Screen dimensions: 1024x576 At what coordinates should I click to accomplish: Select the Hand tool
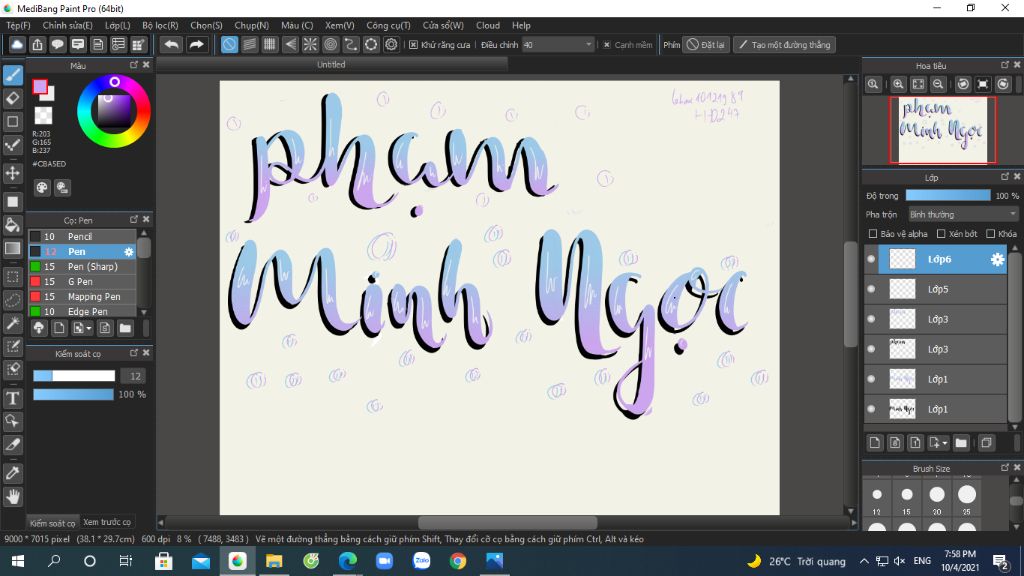coord(12,496)
